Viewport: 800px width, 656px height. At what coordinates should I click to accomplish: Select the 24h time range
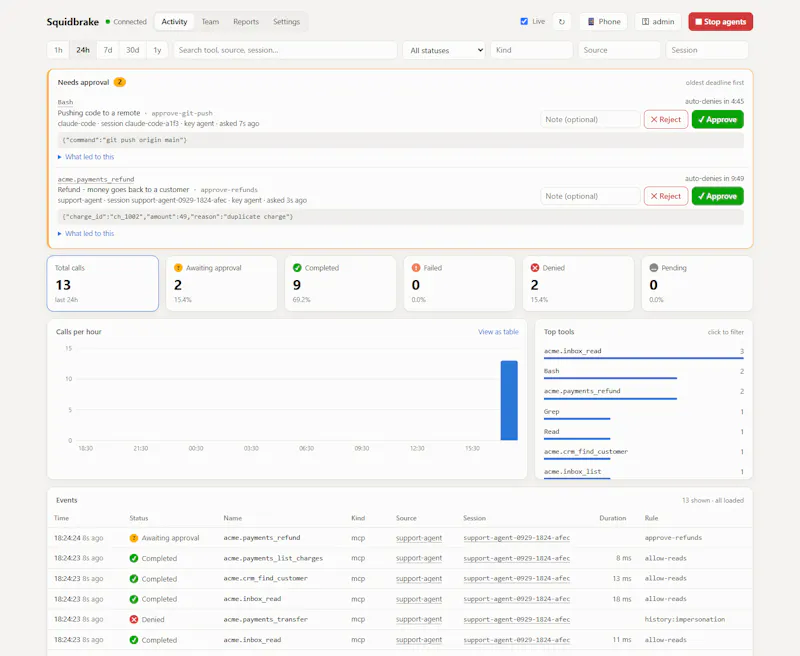[x=83, y=50]
